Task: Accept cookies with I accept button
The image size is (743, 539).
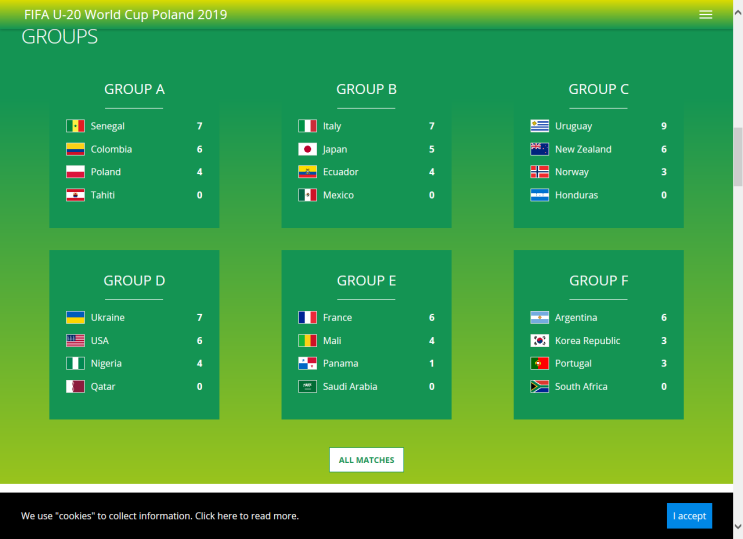Action: click(689, 516)
